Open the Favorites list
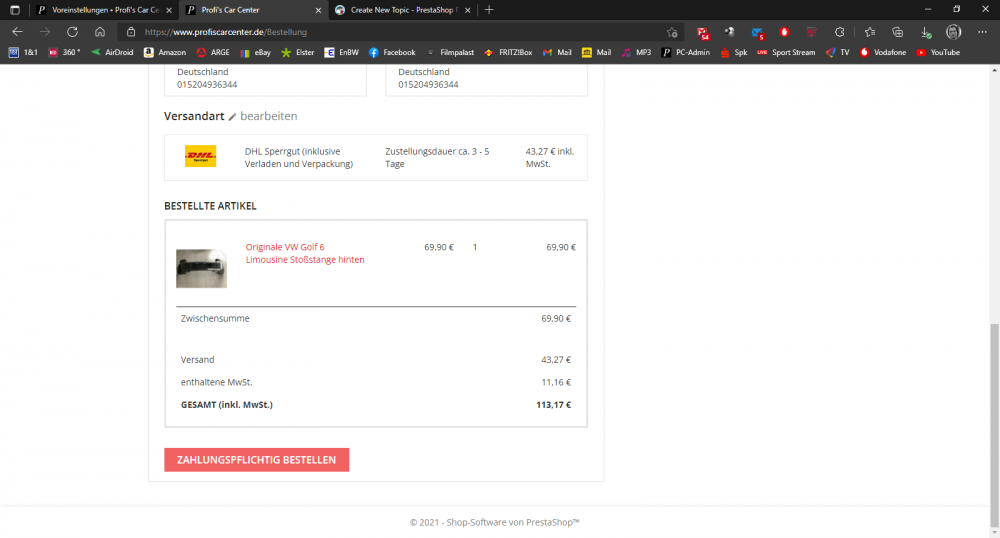This screenshot has width=1000, height=538. point(870,32)
